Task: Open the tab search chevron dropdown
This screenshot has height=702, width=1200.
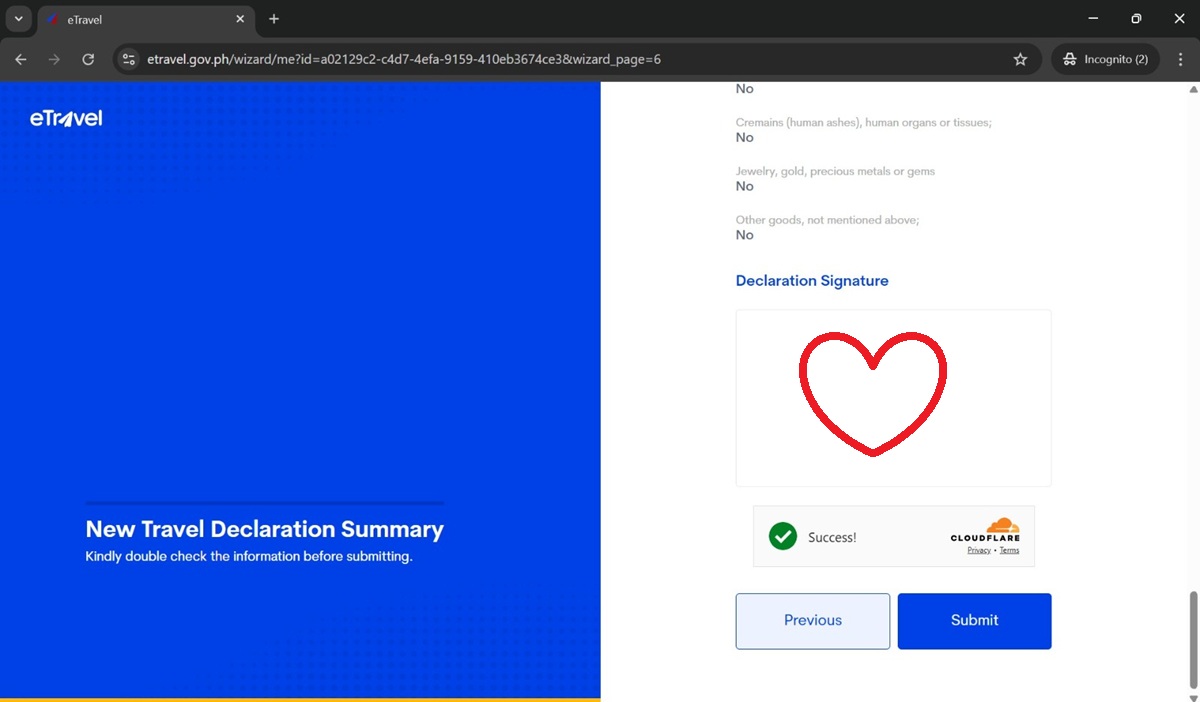Action: pos(18,18)
